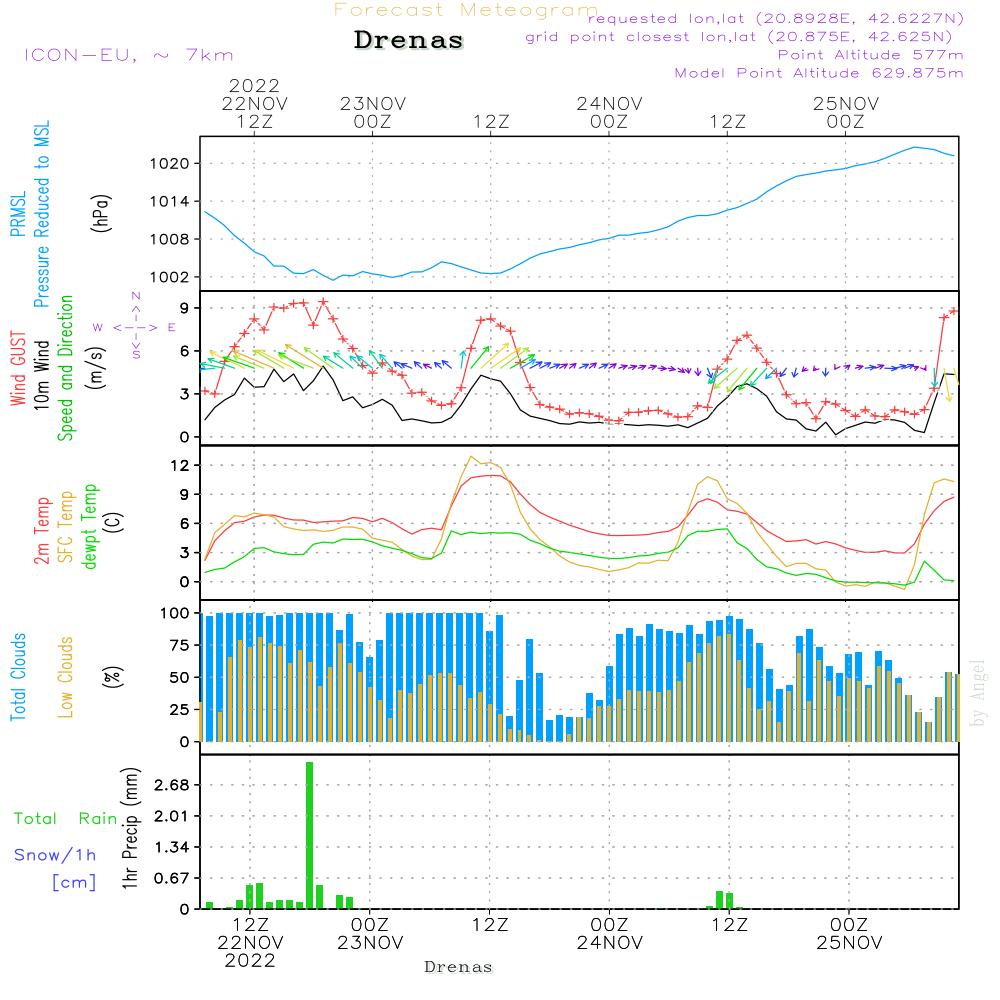Click the Total Rain legend text
1000x1000 pixels.
(x=66, y=818)
